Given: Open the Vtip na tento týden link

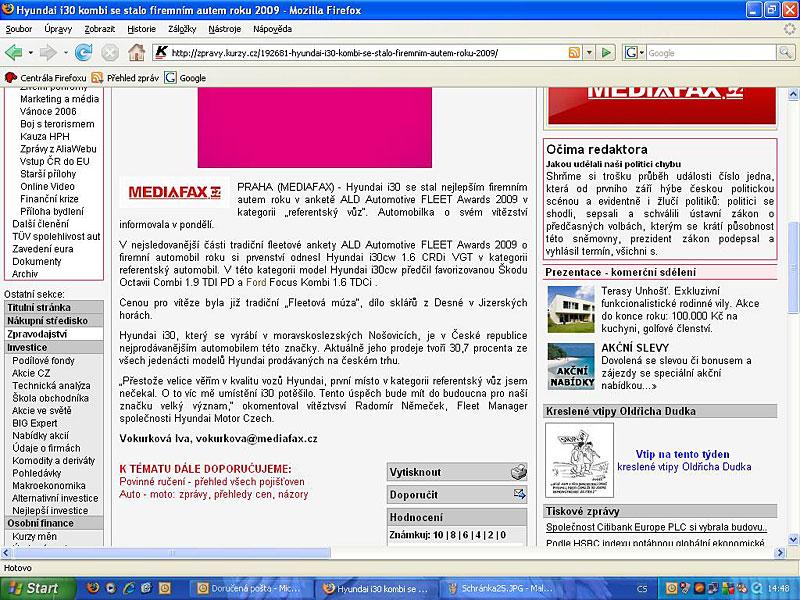Looking at the screenshot, I should pyautogui.click(x=683, y=454).
